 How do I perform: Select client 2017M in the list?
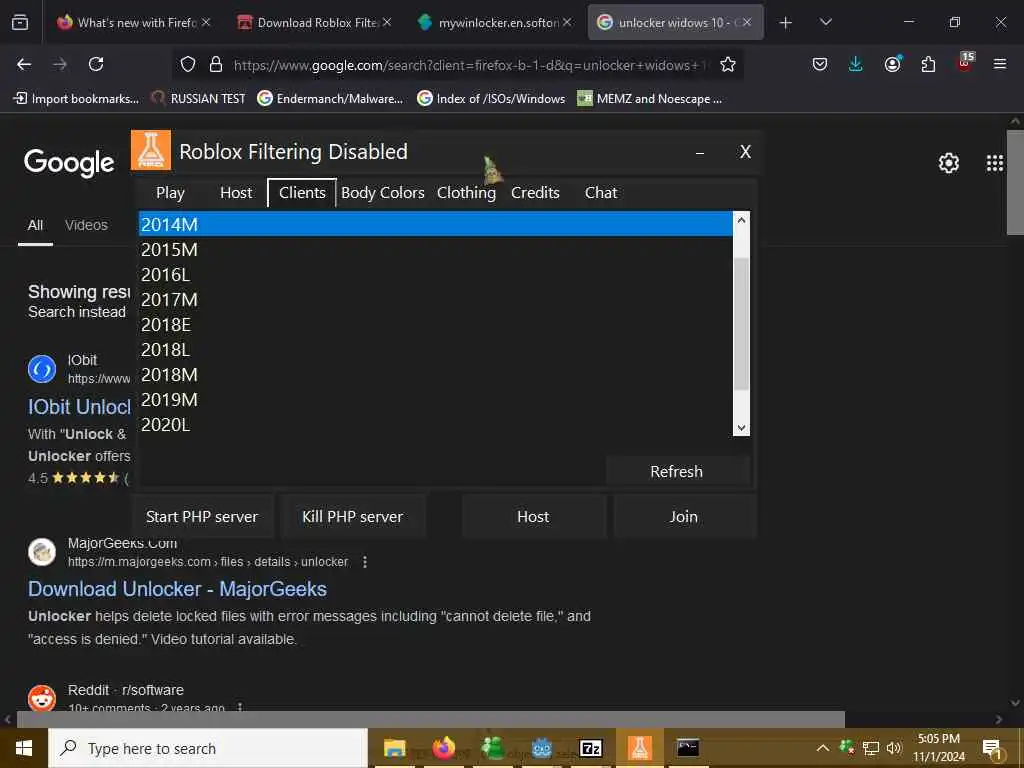pos(436,299)
